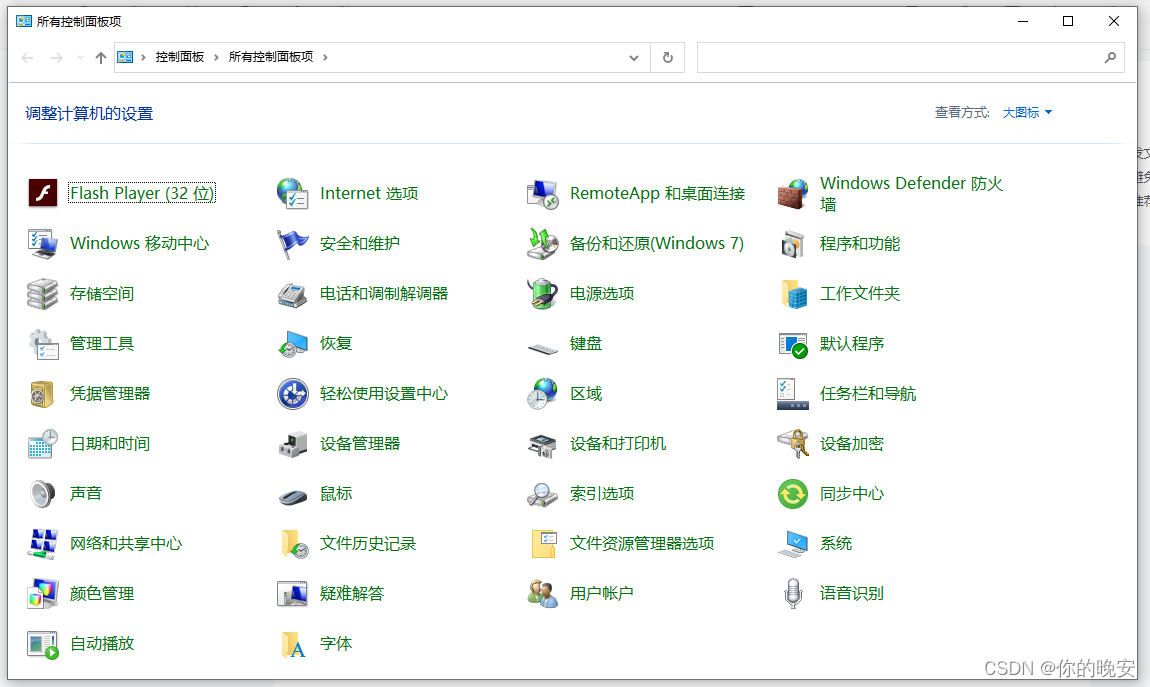Click the address bar control panel icon
The image size is (1150, 687).
pos(125,57)
